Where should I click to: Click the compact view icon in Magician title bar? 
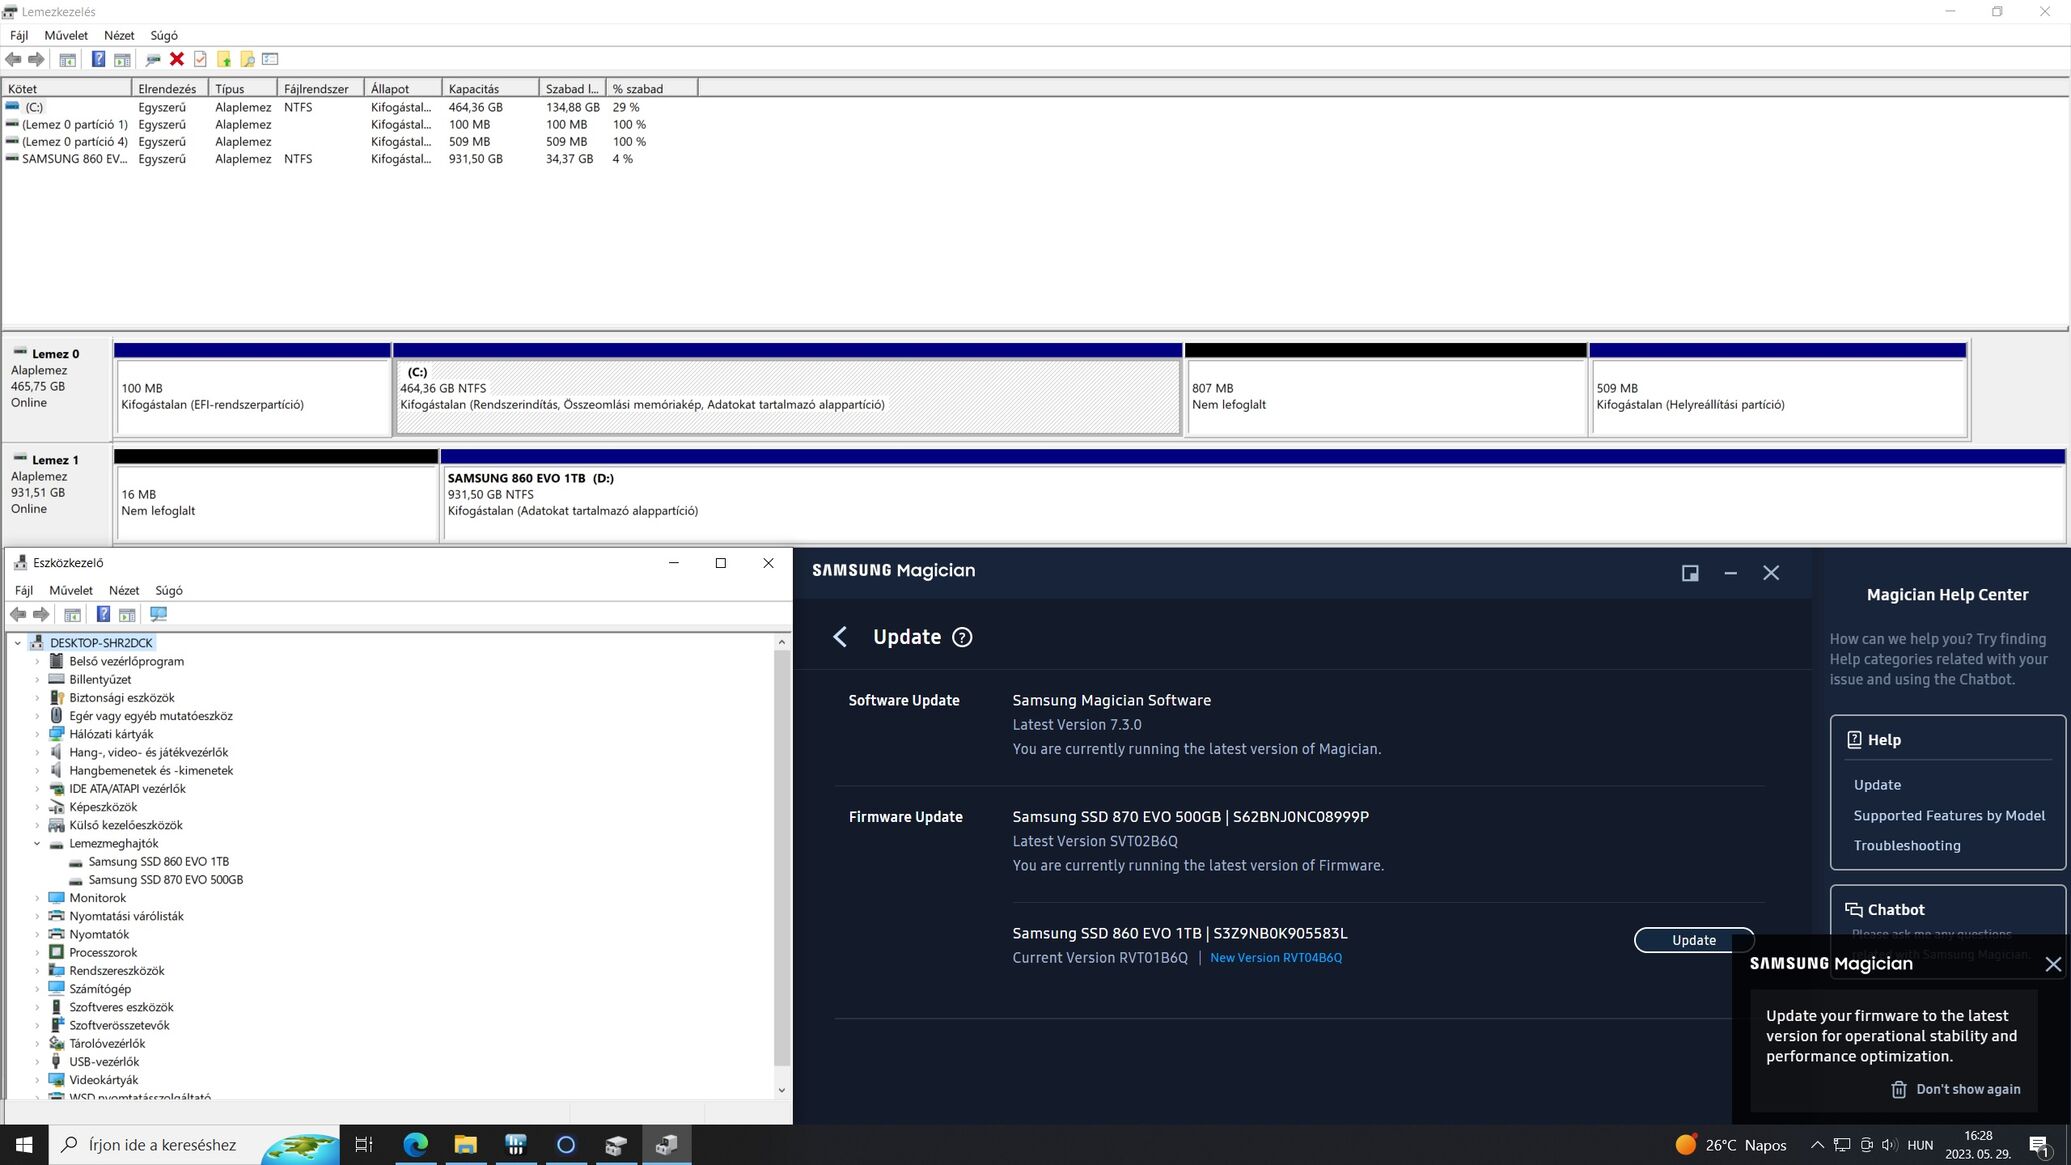pyautogui.click(x=1690, y=573)
